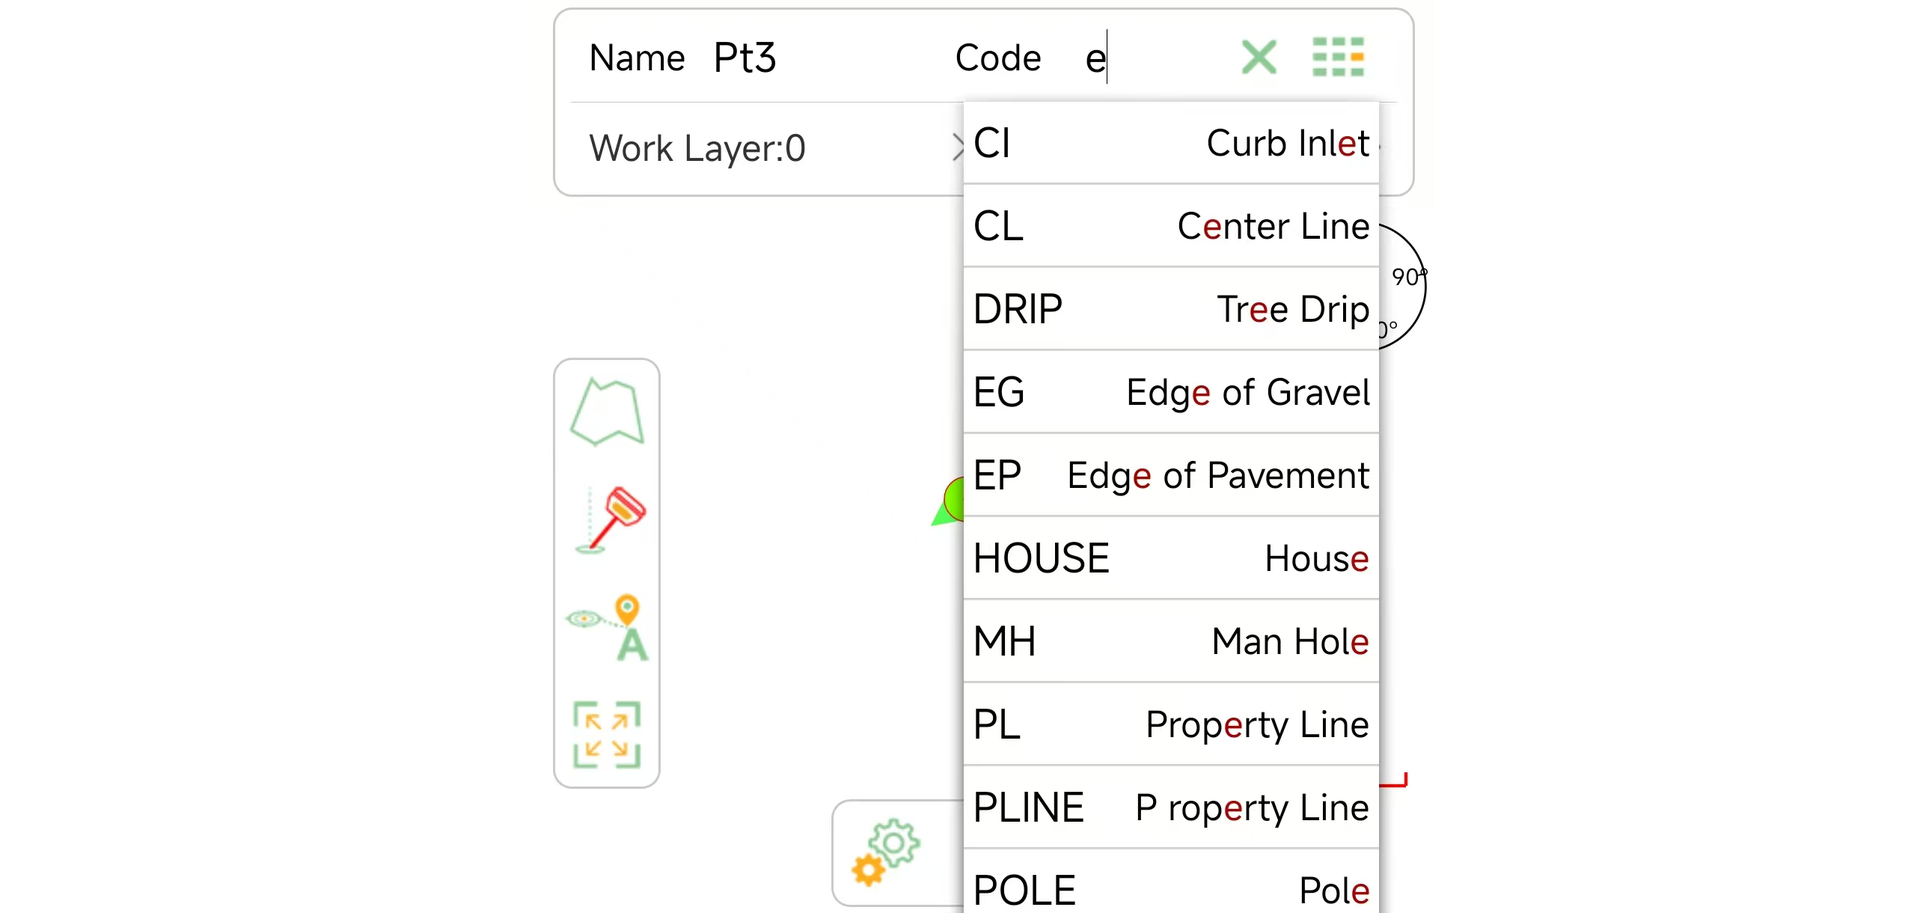This screenshot has width=1920, height=913.
Task: Tap the tilt survey pole icon
Action: [610, 519]
